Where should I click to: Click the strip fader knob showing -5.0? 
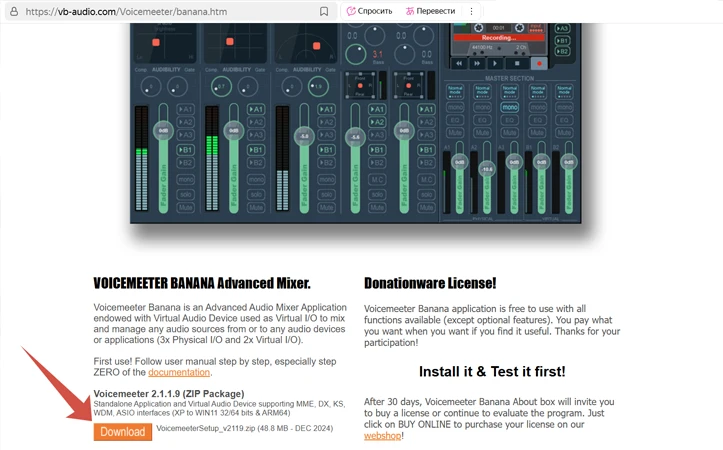[304, 136]
